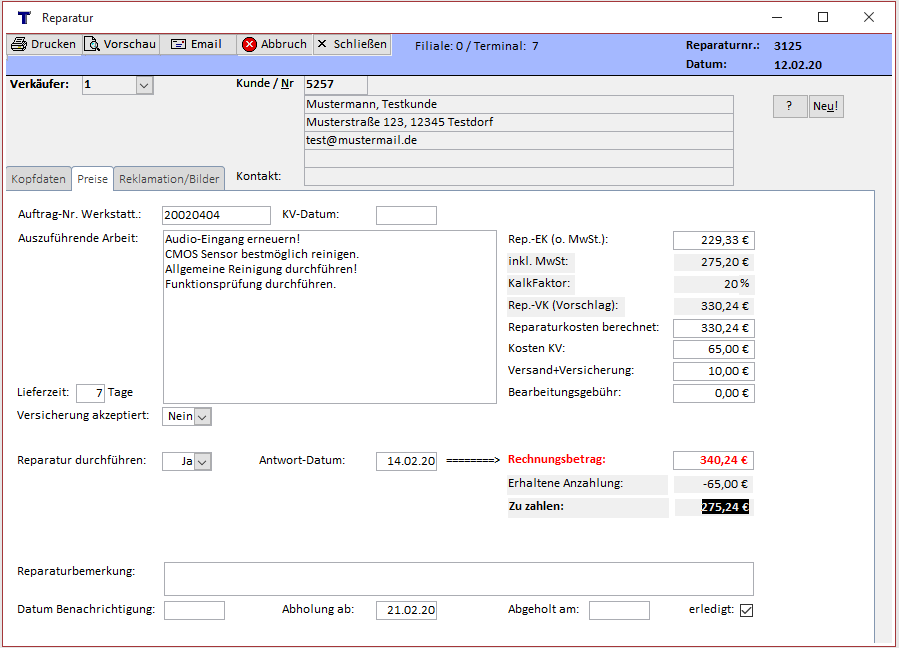Click the Rep.-VK (Vorschlag) value 330,24 €
Screen dimensions: 899x648
coord(714,306)
